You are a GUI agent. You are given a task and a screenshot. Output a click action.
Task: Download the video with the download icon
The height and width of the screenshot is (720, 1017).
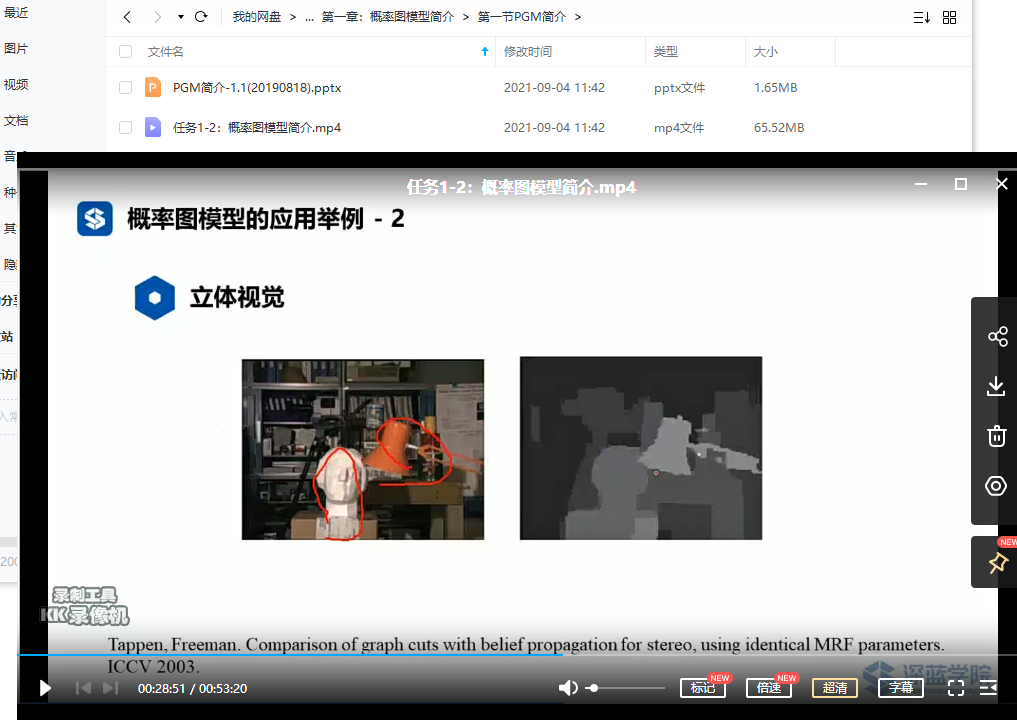click(x=996, y=387)
